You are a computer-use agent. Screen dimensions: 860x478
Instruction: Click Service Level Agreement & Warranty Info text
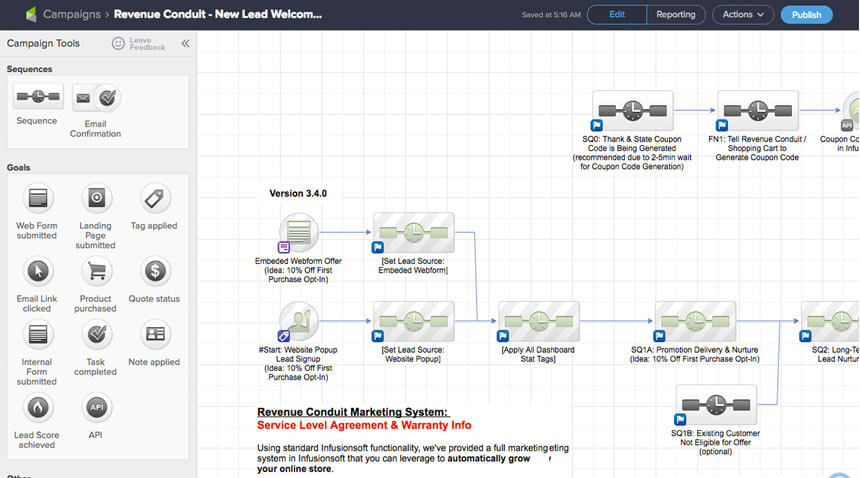(x=364, y=425)
